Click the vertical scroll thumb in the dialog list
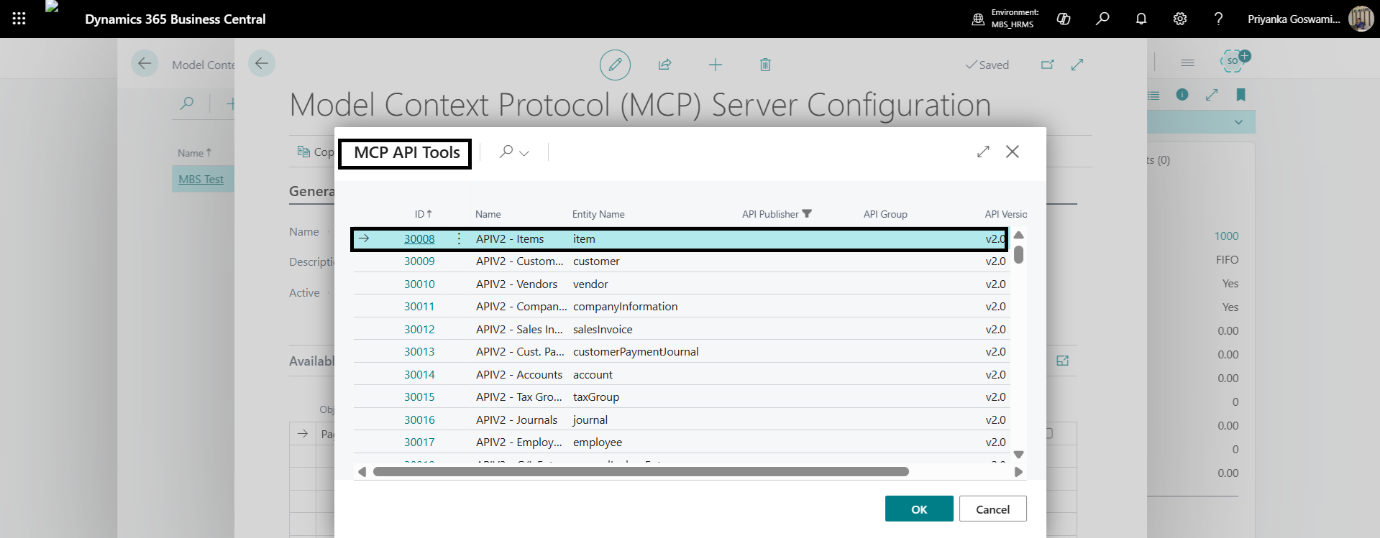This screenshot has height=538, width=1380. (1018, 254)
